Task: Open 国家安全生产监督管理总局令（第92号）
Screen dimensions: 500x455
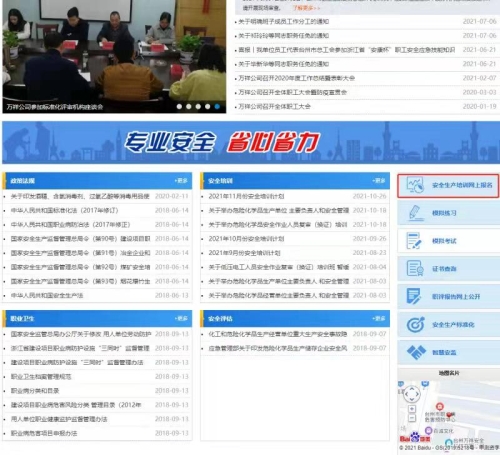Action: coord(80,267)
